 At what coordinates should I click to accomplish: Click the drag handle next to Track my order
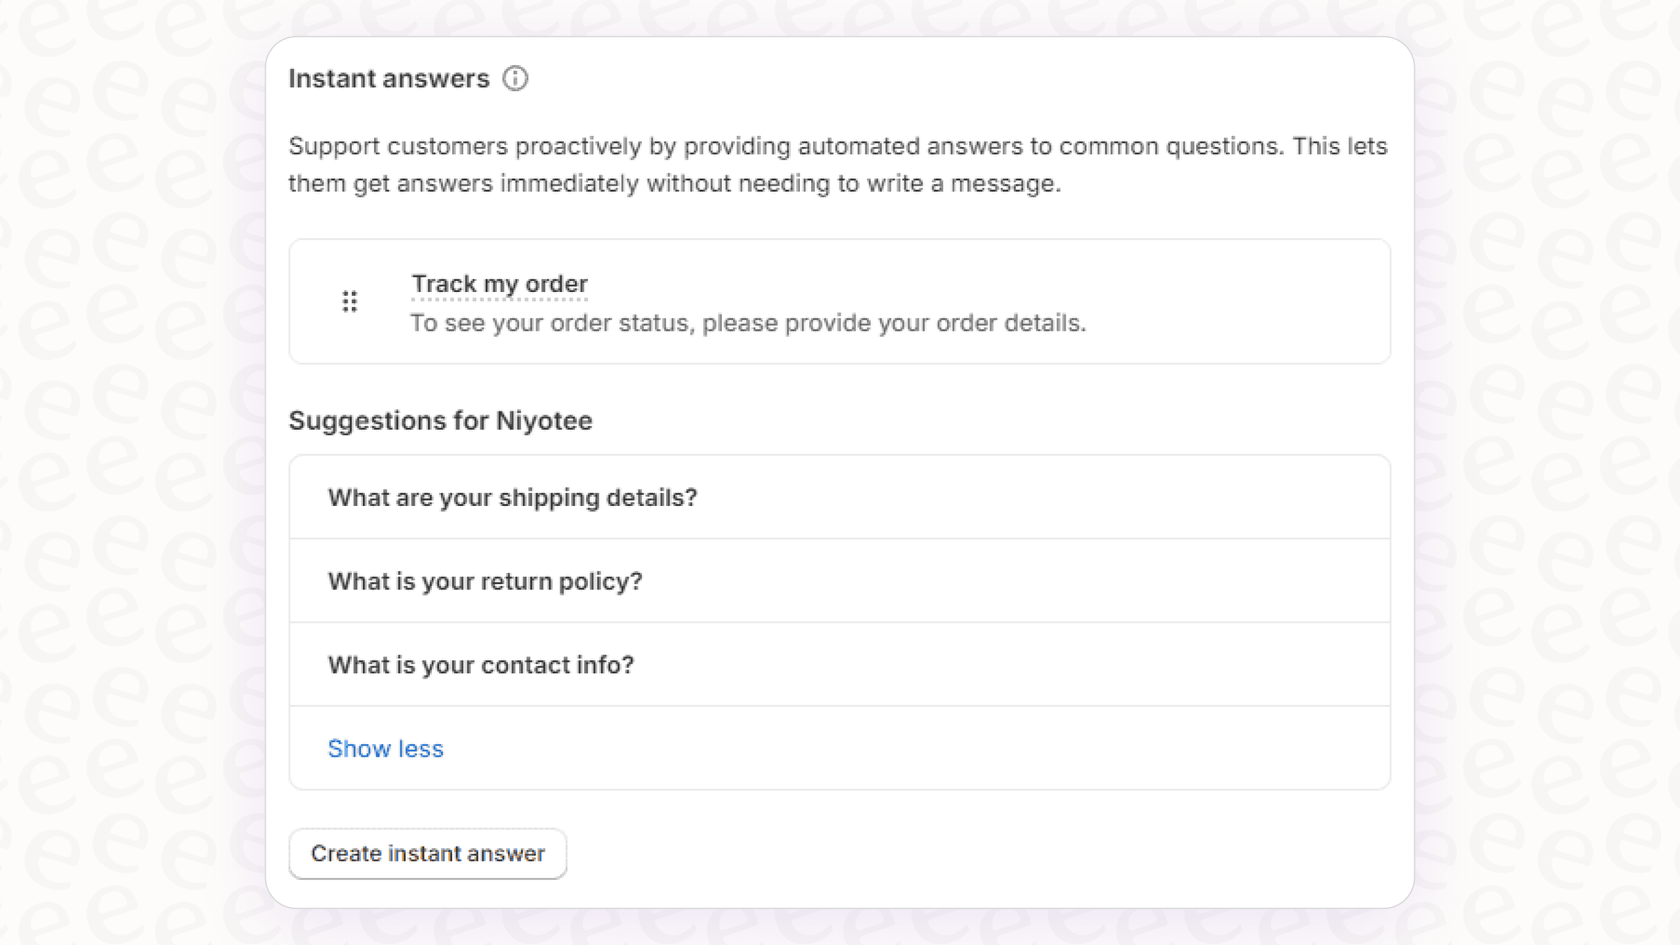[x=349, y=301]
